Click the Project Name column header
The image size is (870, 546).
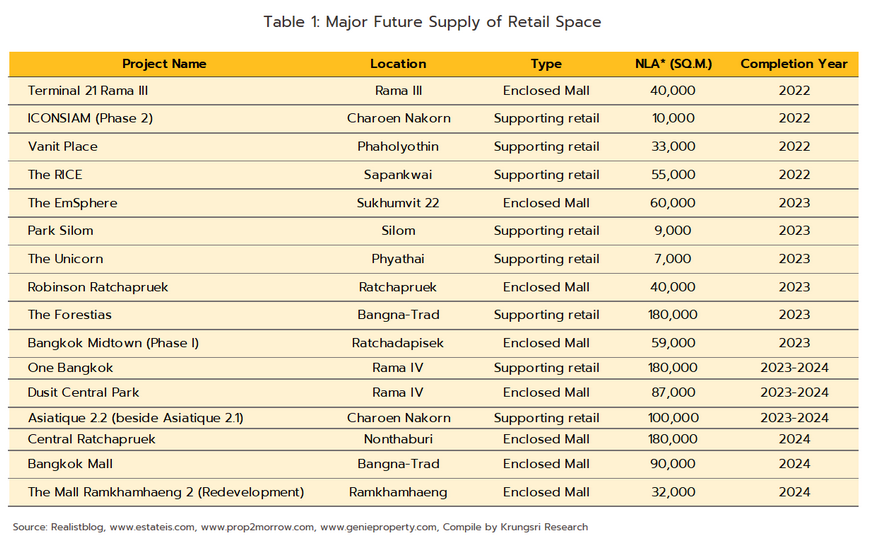click(164, 64)
